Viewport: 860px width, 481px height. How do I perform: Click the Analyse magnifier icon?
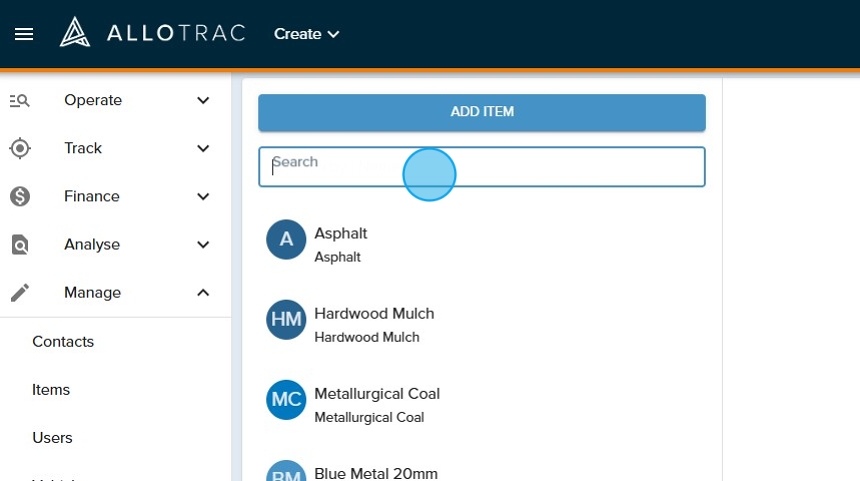point(20,245)
